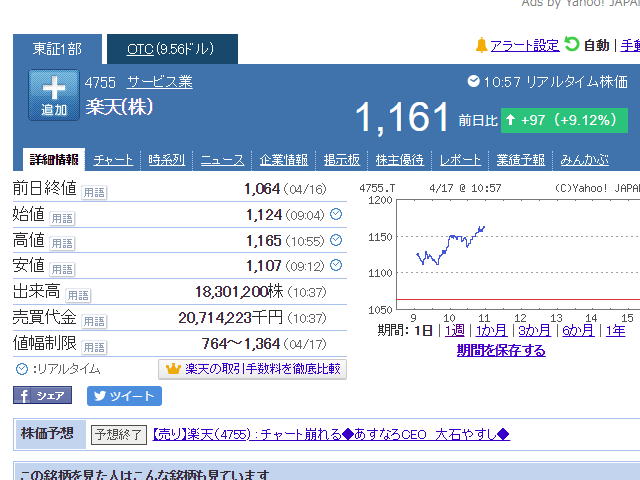Click the 予想終了 label box
The image size is (640, 480).
[x=118, y=435]
